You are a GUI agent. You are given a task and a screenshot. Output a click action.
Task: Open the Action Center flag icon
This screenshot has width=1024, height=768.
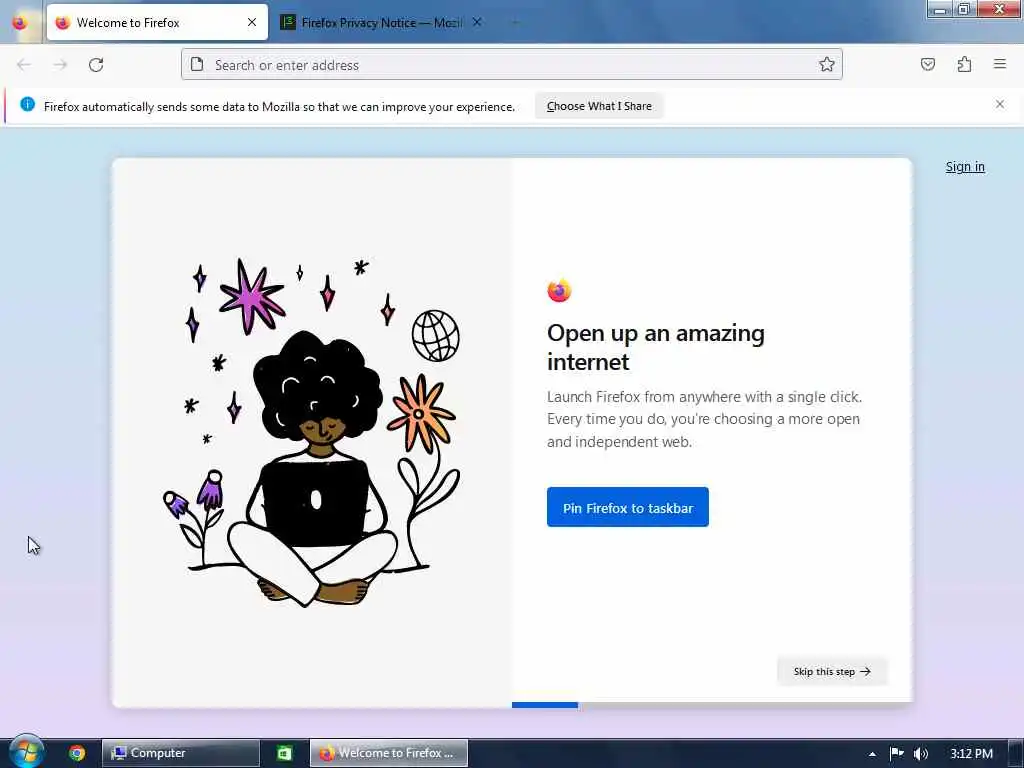pos(897,754)
